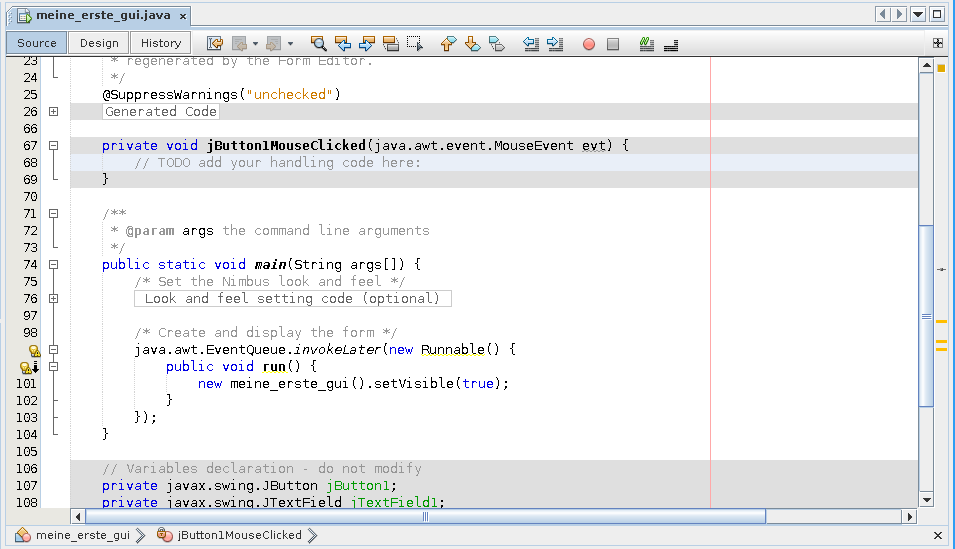Expand Look and feel setting code fold
955x549 pixels.
pos(54,299)
